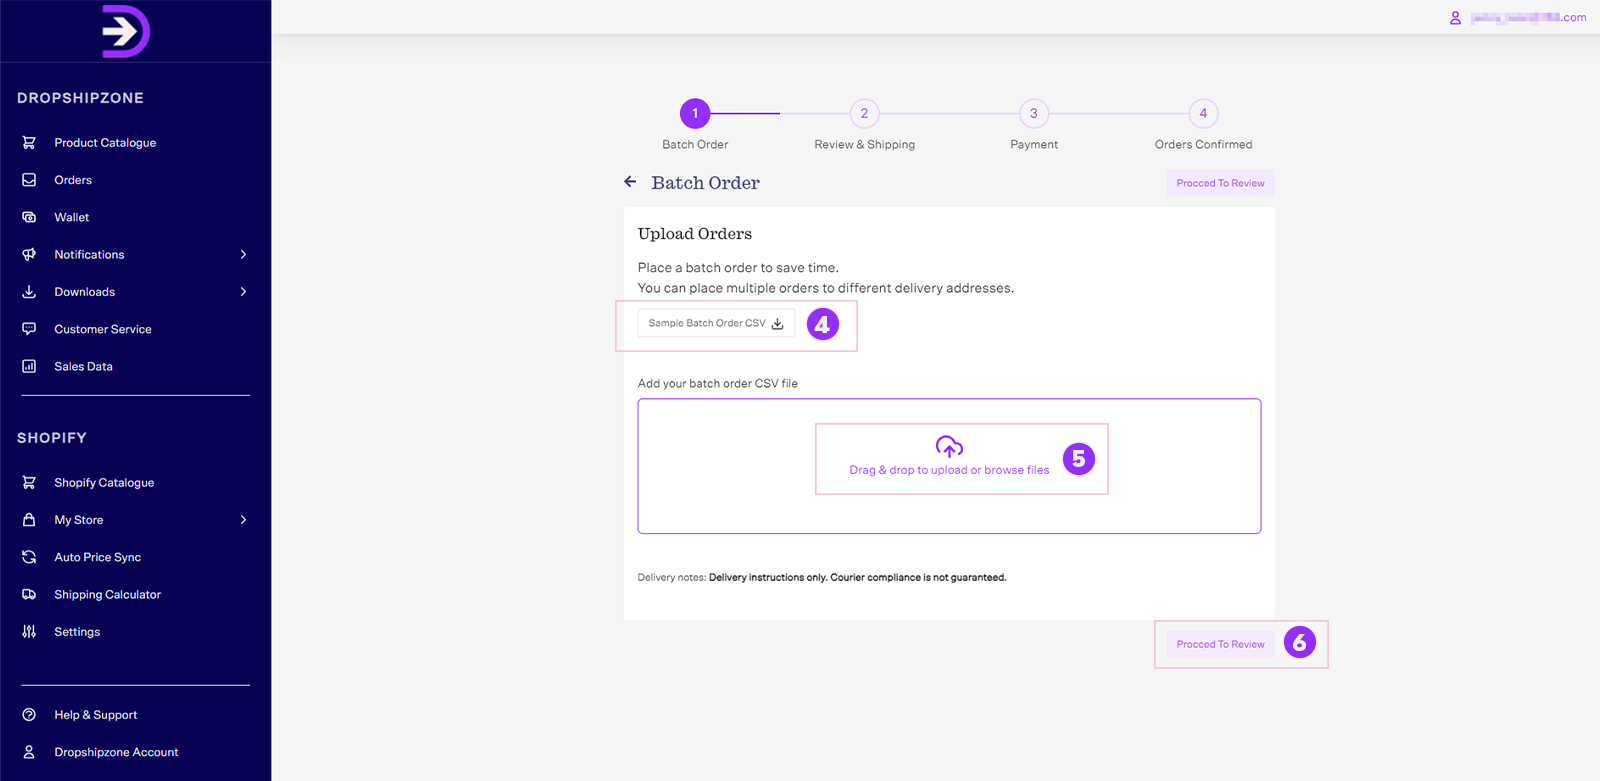This screenshot has height=781, width=1600.
Task: Open Sales Data in the sidebar
Action: (83, 367)
